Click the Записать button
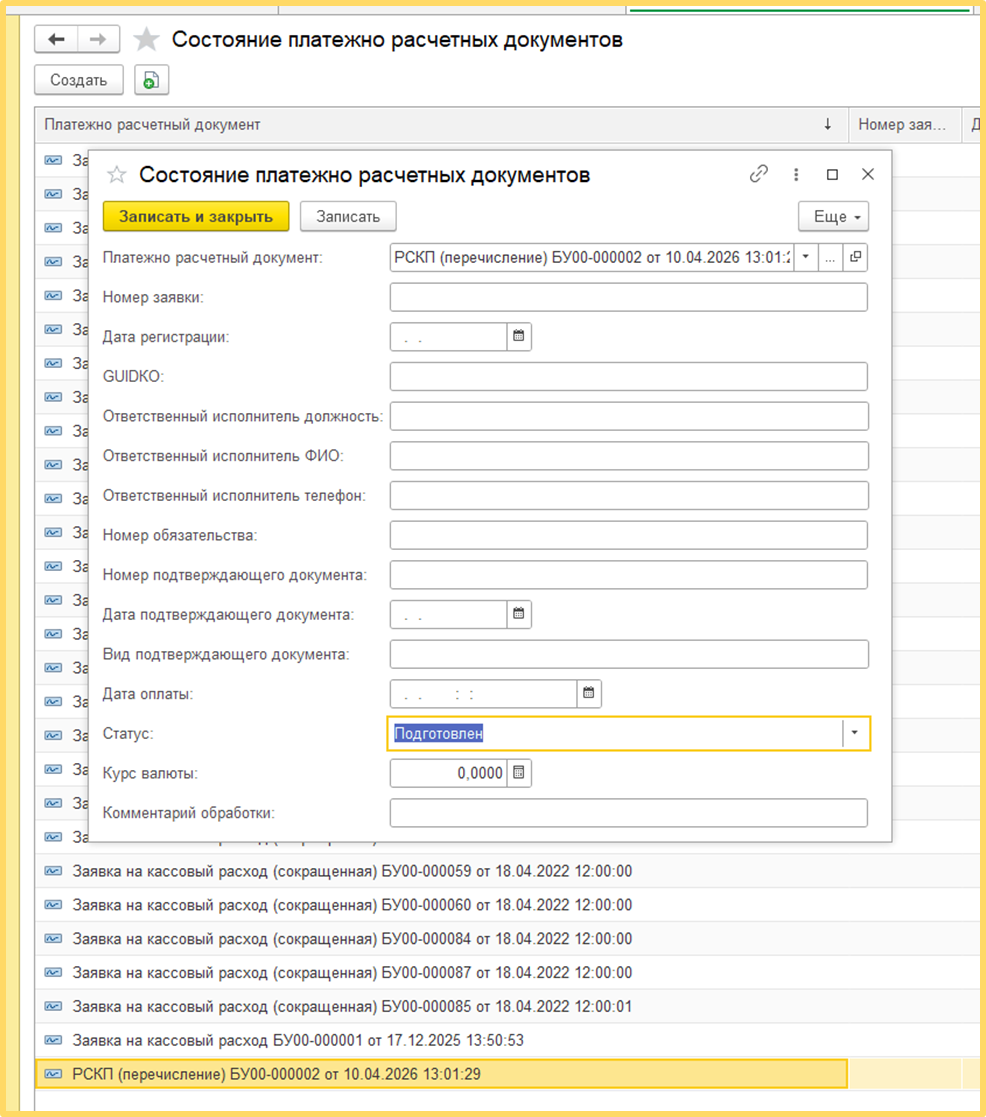This screenshot has height=1117, width=986. (348, 217)
